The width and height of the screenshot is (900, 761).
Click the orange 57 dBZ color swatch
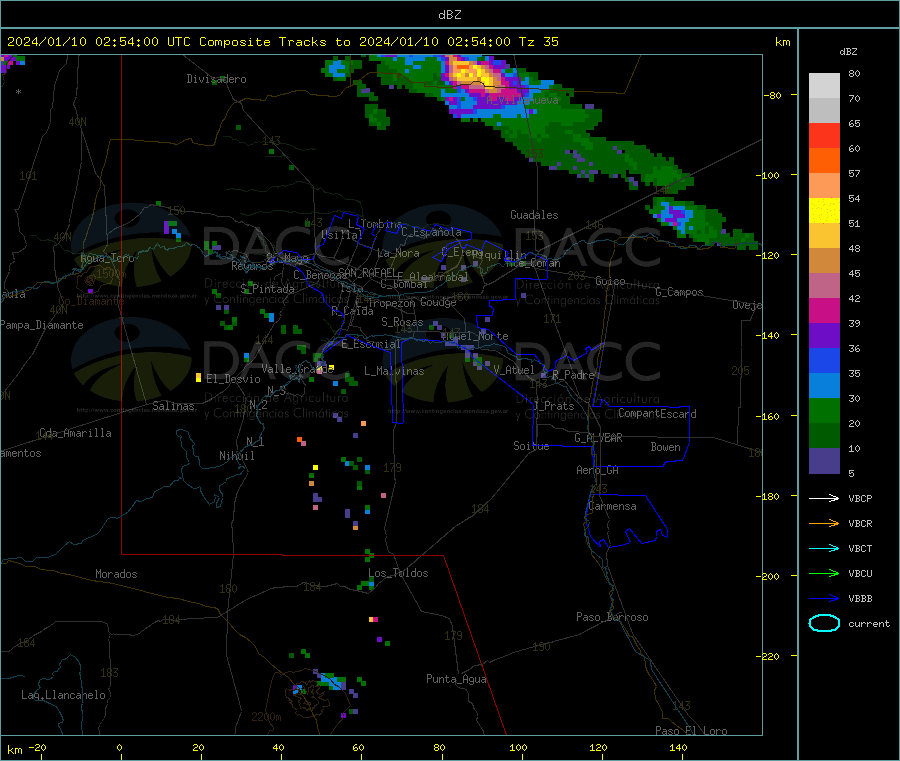[824, 161]
